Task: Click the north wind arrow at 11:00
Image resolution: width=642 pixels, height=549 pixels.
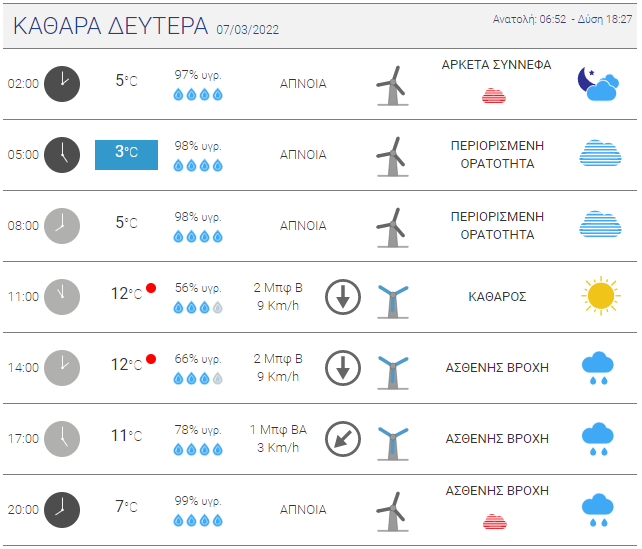Action: pos(343,297)
